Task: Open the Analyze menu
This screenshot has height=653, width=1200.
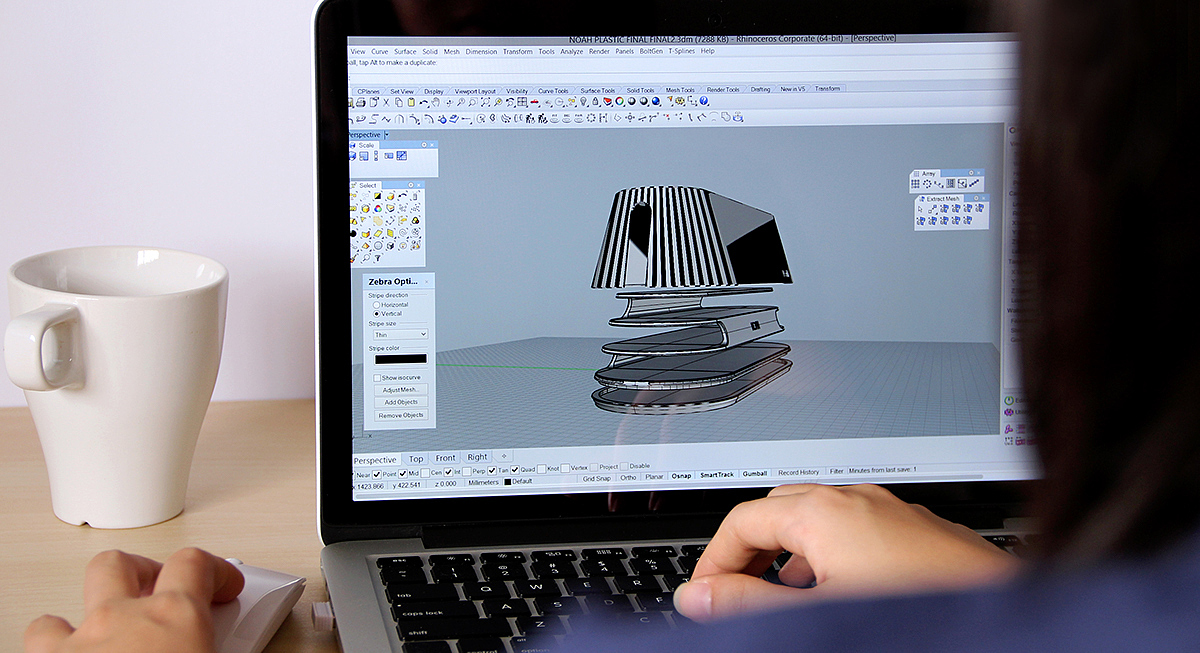Action: pyautogui.click(x=572, y=51)
